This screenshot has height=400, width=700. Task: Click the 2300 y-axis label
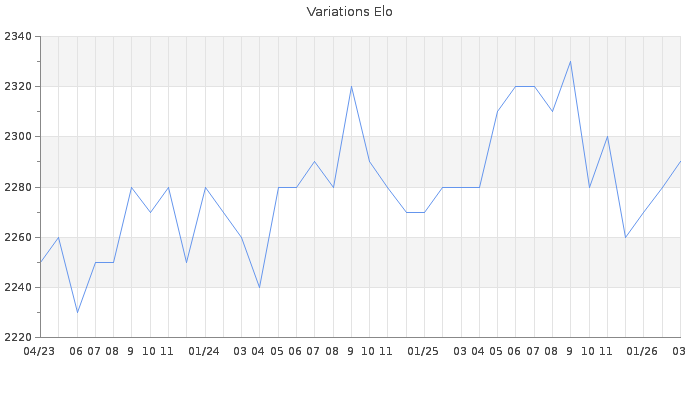(17, 137)
